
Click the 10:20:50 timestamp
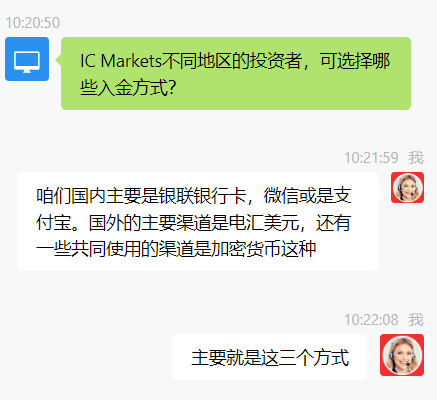pyautogui.click(x=33, y=23)
